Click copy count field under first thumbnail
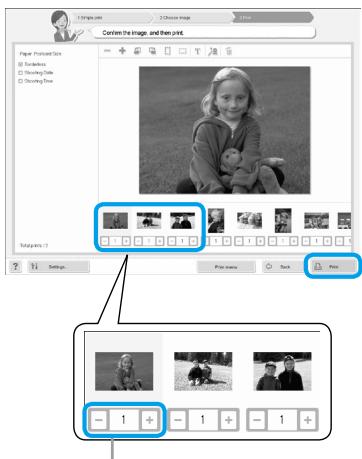 pos(115,241)
